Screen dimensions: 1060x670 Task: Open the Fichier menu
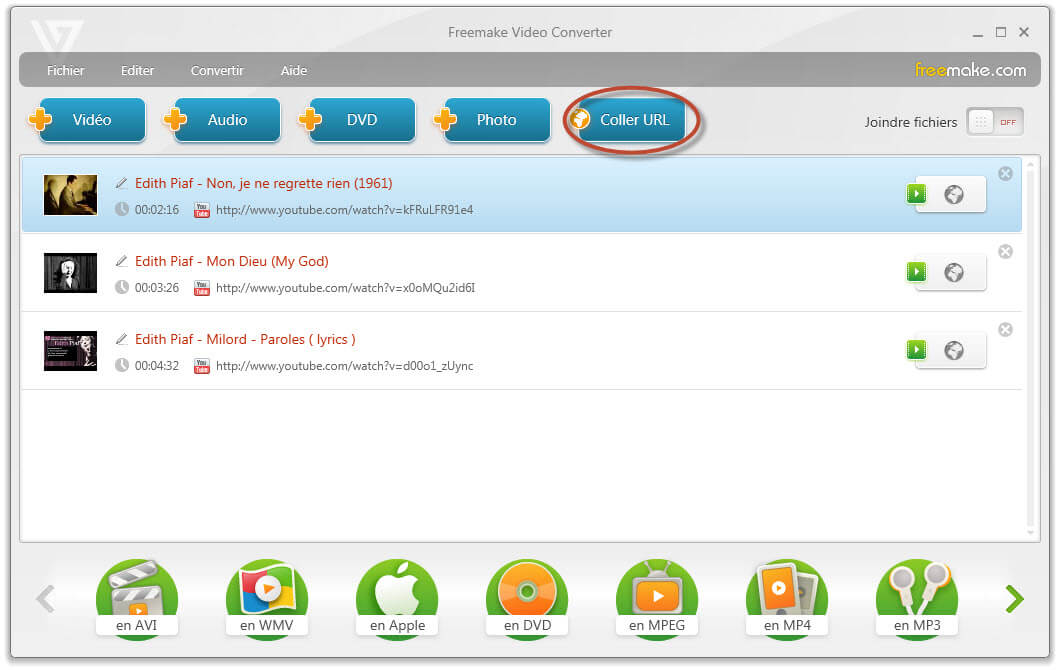[x=66, y=70]
